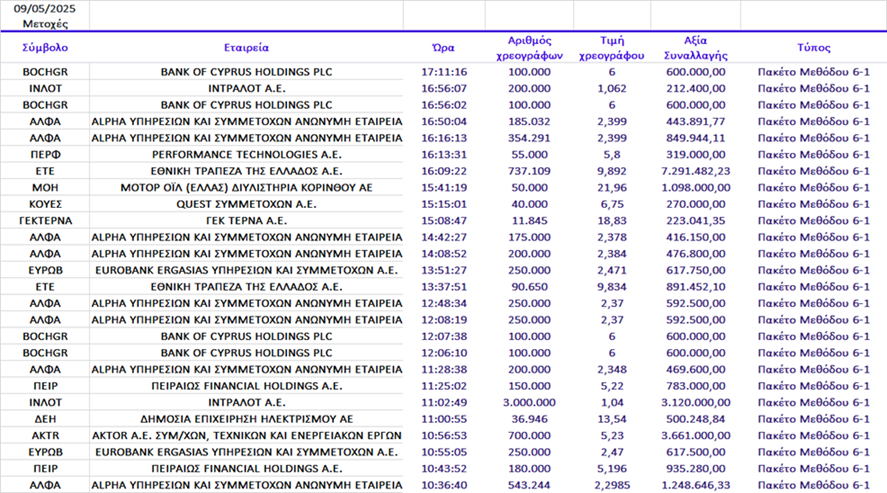887x493 pixels.
Task: Select time cell 10:36:40
Action: click(x=444, y=485)
